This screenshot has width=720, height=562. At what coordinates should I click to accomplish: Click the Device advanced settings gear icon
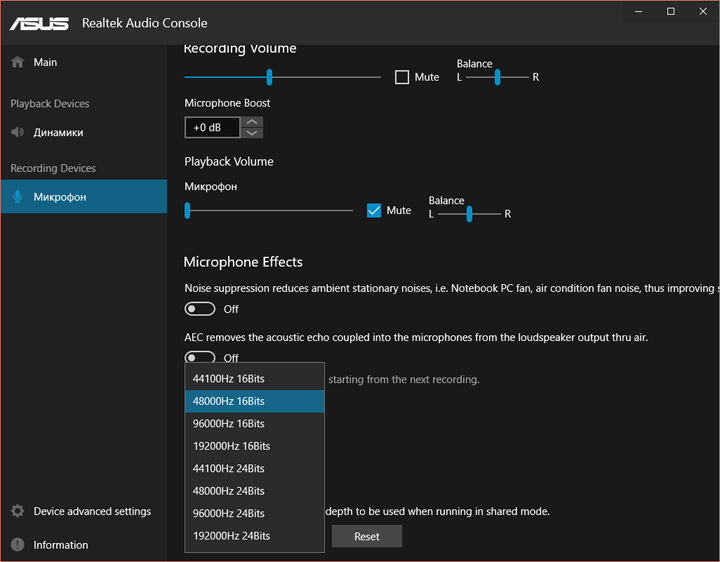coord(17,511)
